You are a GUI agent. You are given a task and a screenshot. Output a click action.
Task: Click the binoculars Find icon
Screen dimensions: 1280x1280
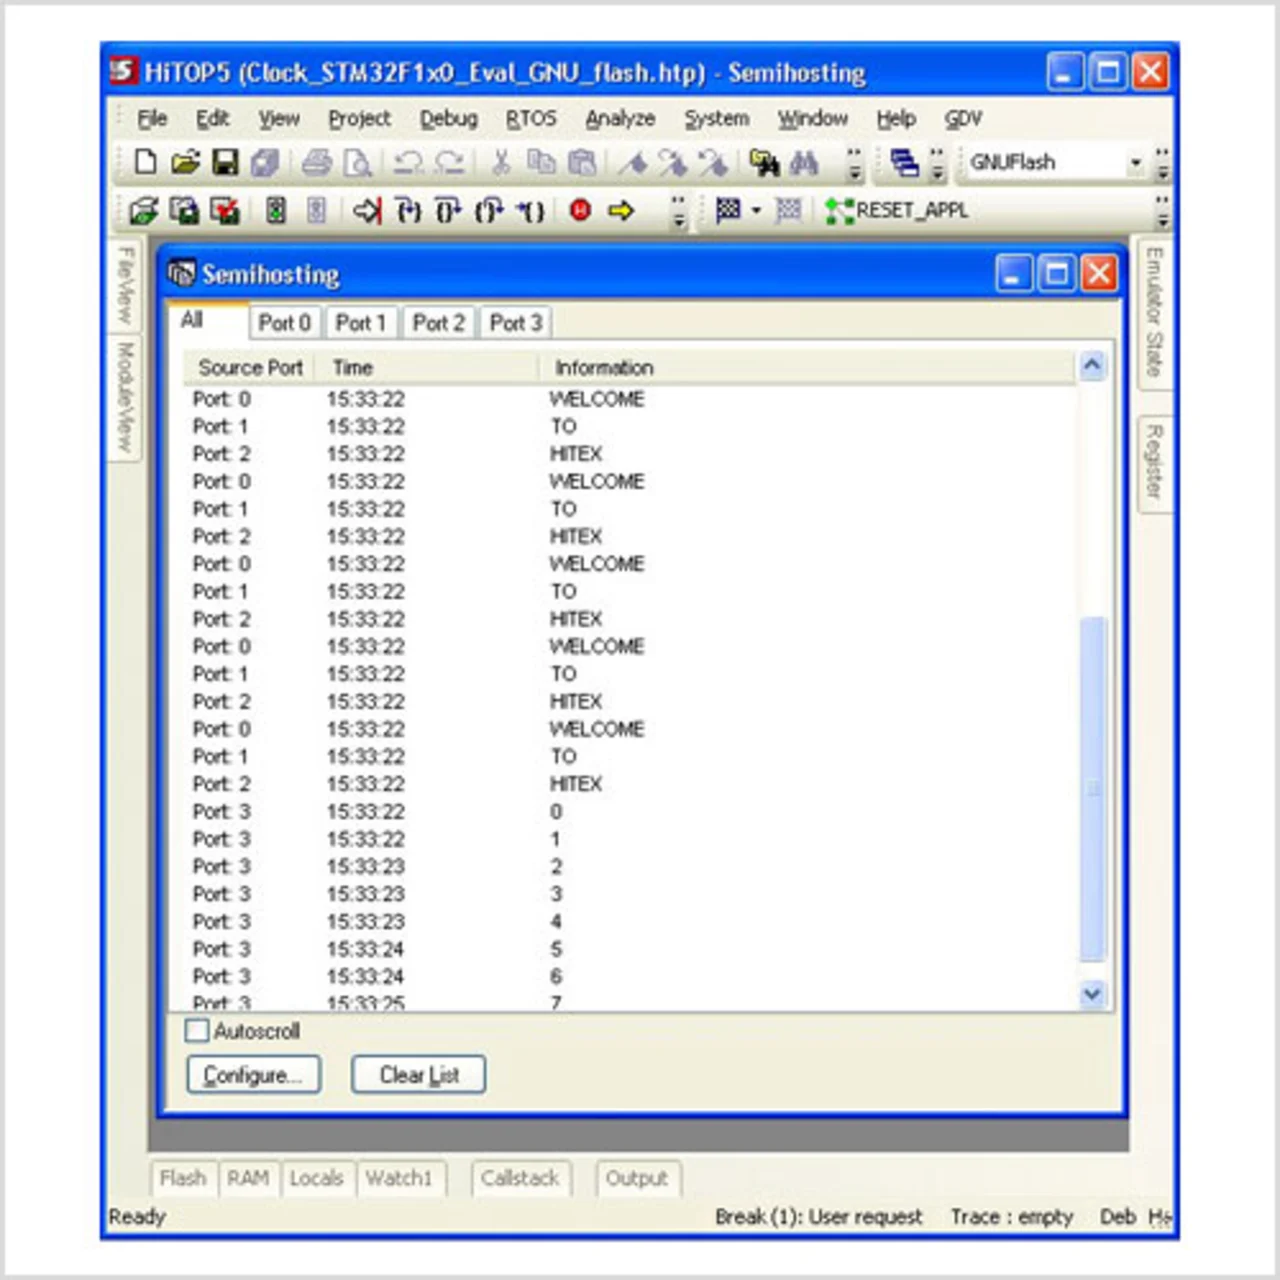click(x=804, y=162)
